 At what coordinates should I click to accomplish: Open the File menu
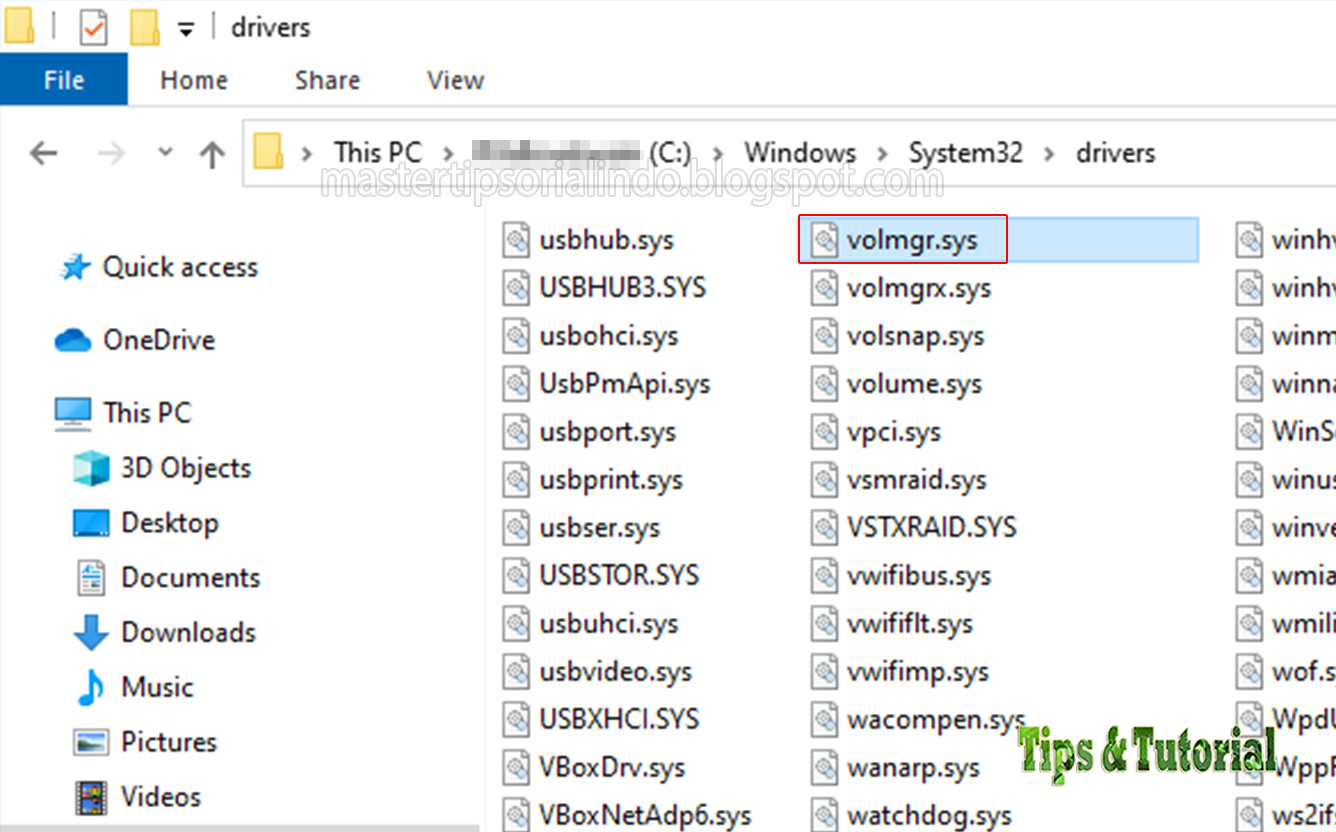pyautogui.click(x=63, y=80)
